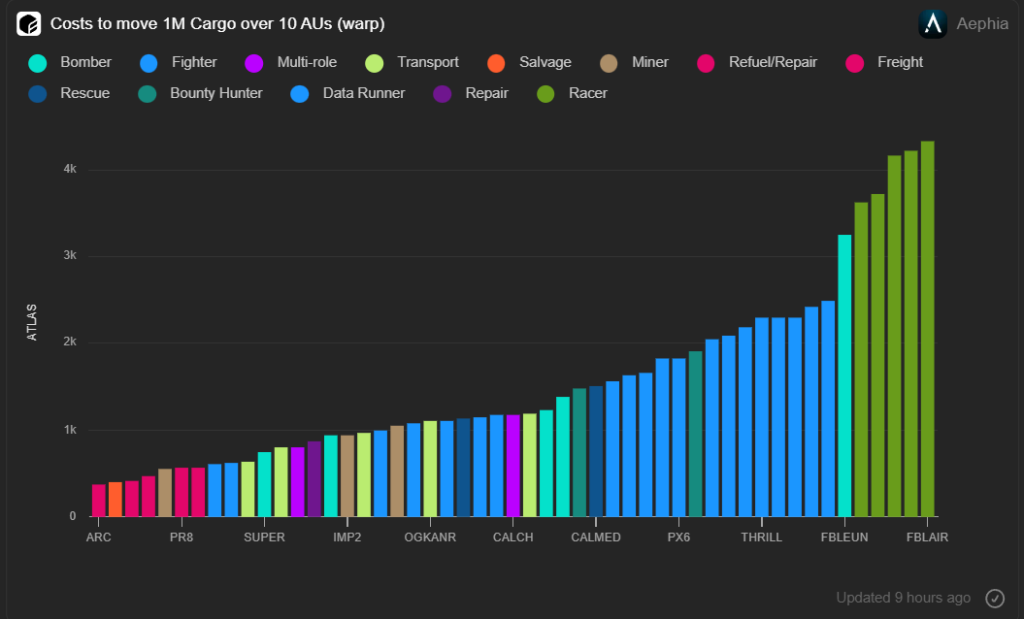The height and width of the screenshot is (619, 1024).
Task: Toggle the Transport legend series
Action: 412,63
